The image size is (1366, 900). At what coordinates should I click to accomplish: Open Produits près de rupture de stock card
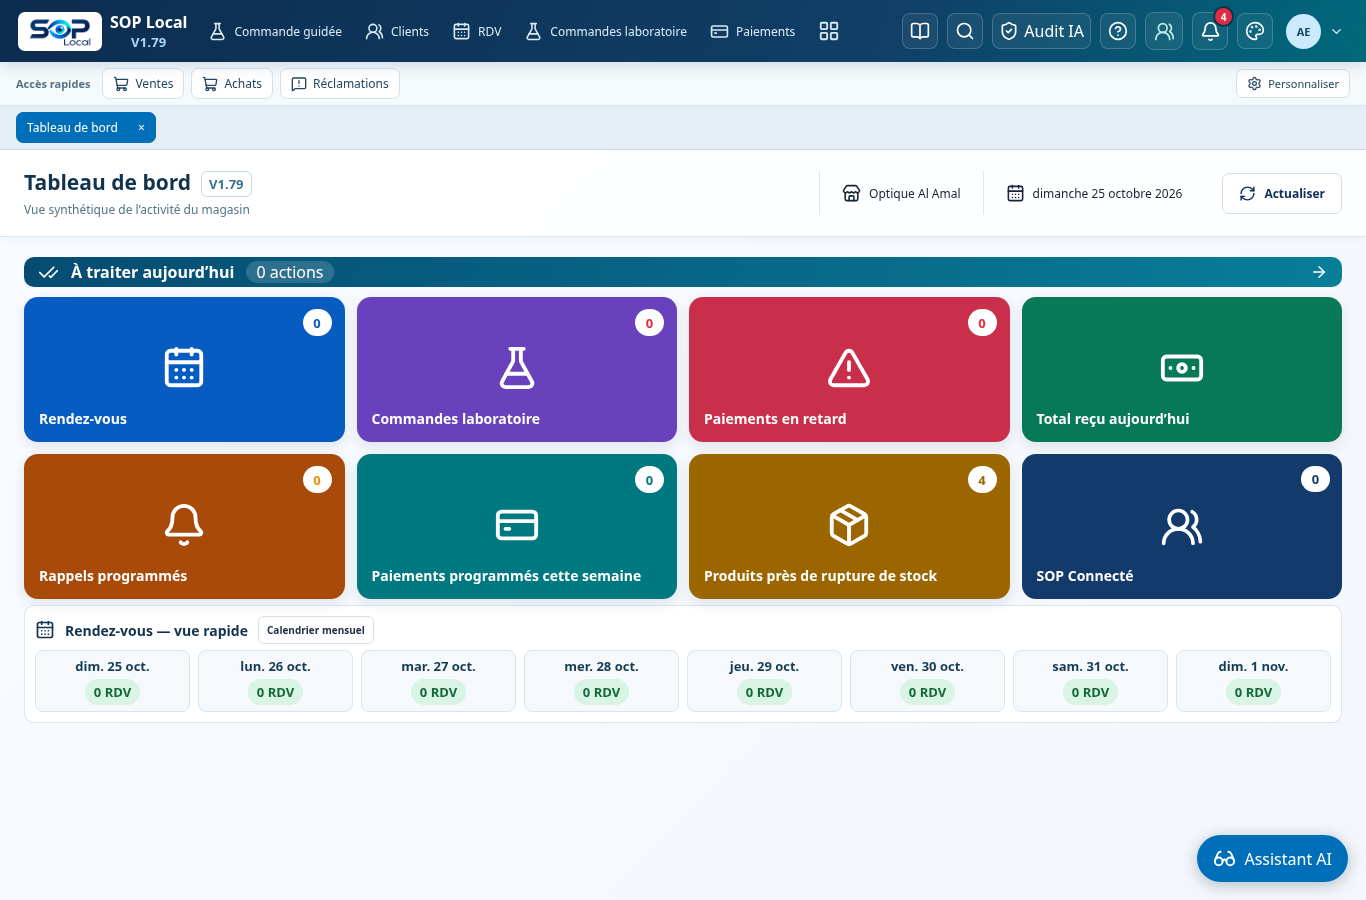tap(849, 526)
